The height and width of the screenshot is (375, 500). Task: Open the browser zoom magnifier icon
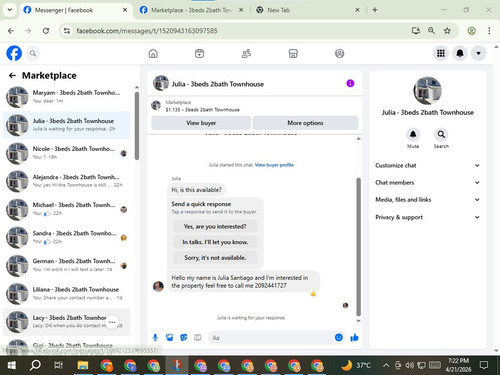point(431,31)
